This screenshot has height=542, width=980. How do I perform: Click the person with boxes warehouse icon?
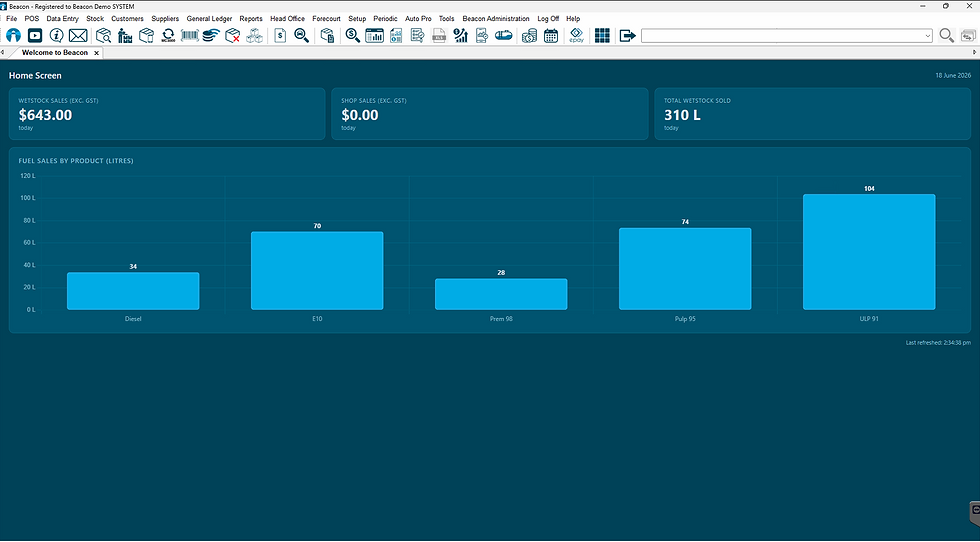(x=125, y=36)
